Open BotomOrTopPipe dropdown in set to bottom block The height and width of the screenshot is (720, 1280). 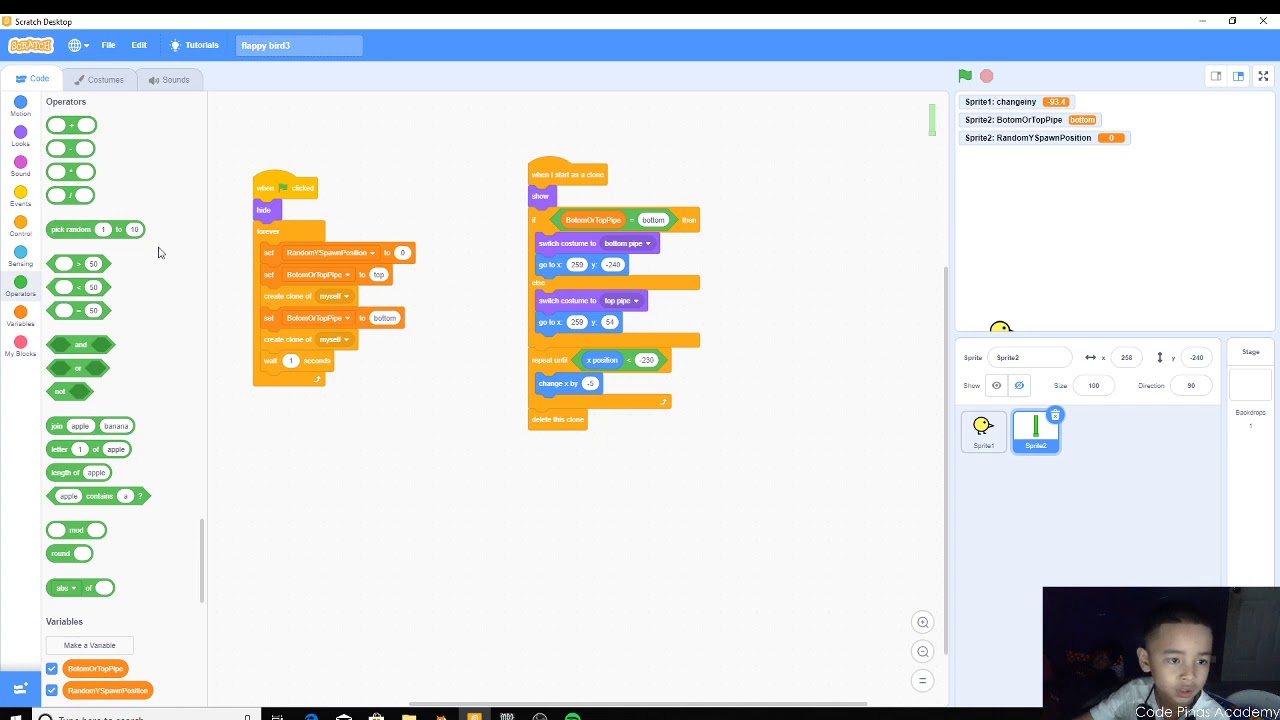[x=318, y=318]
